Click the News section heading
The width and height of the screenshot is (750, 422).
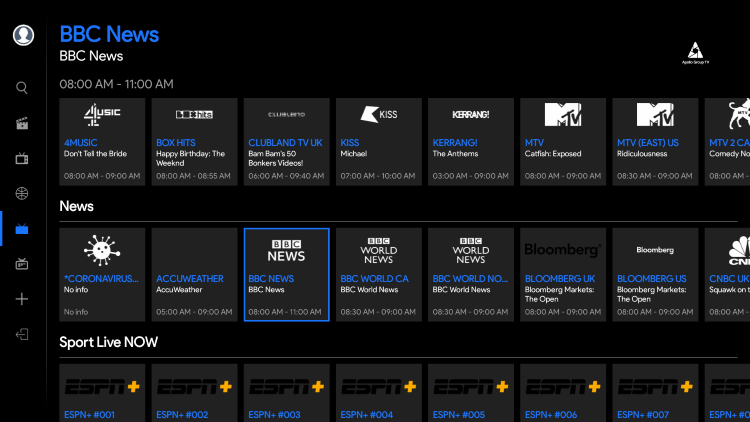coord(77,206)
